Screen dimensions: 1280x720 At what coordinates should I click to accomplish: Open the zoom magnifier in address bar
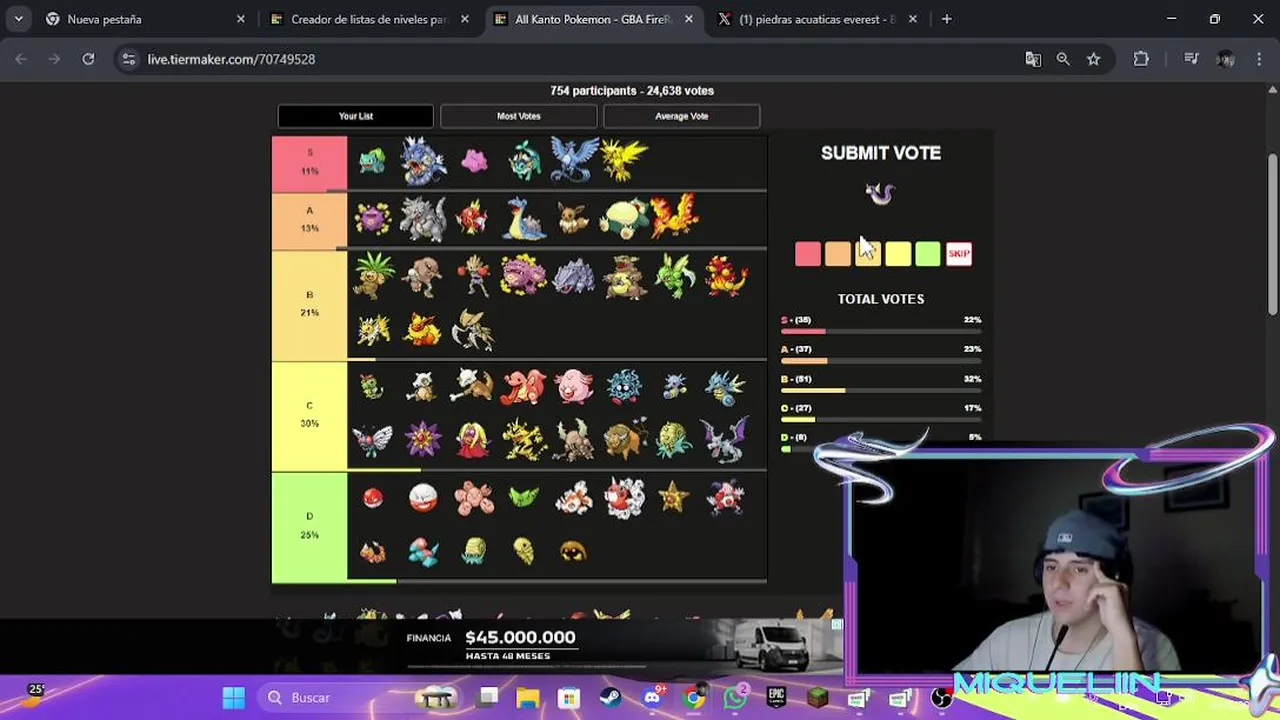click(1063, 59)
